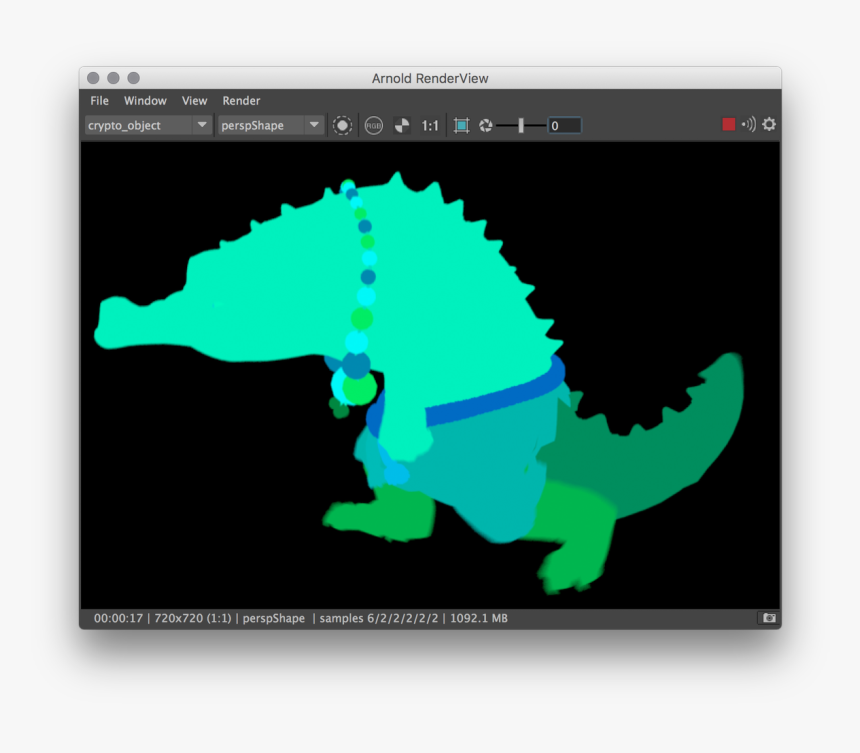Image resolution: width=860 pixels, height=753 pixels.
Task: Click the RGB channel display icon
Action: click(x=374, y=126)
